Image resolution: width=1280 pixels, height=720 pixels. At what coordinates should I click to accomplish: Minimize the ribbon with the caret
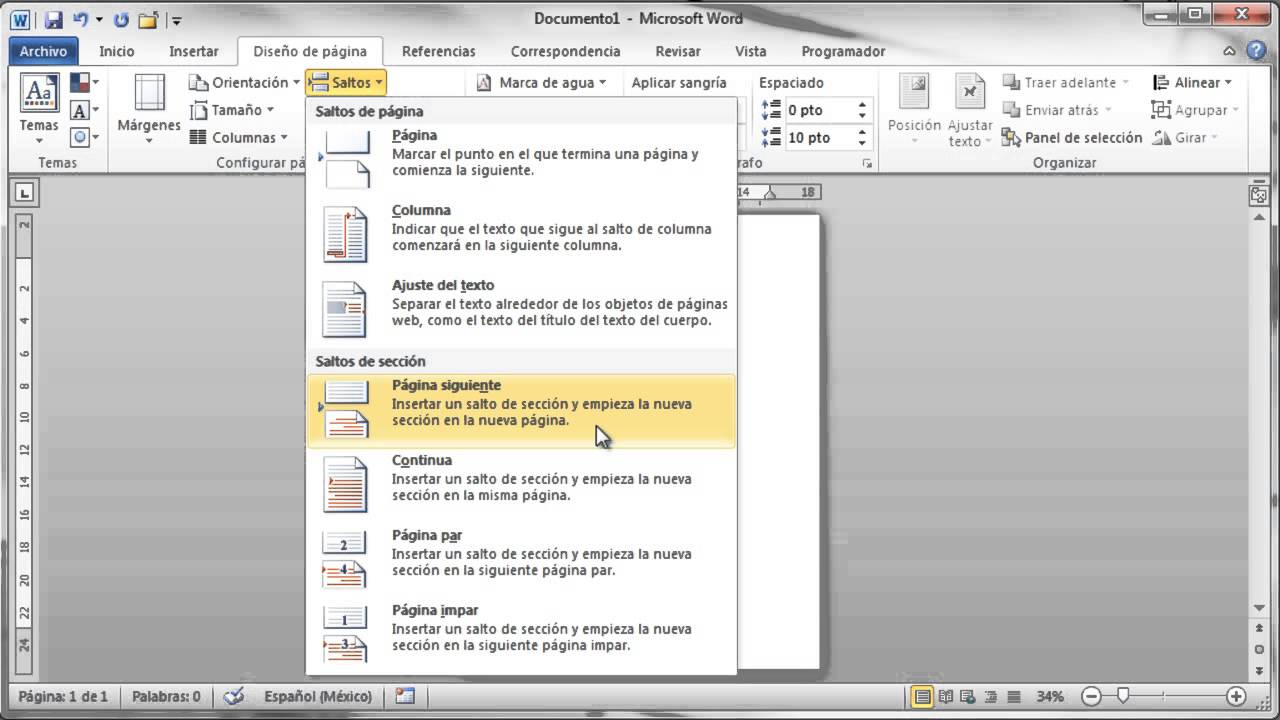[1230, 51]
